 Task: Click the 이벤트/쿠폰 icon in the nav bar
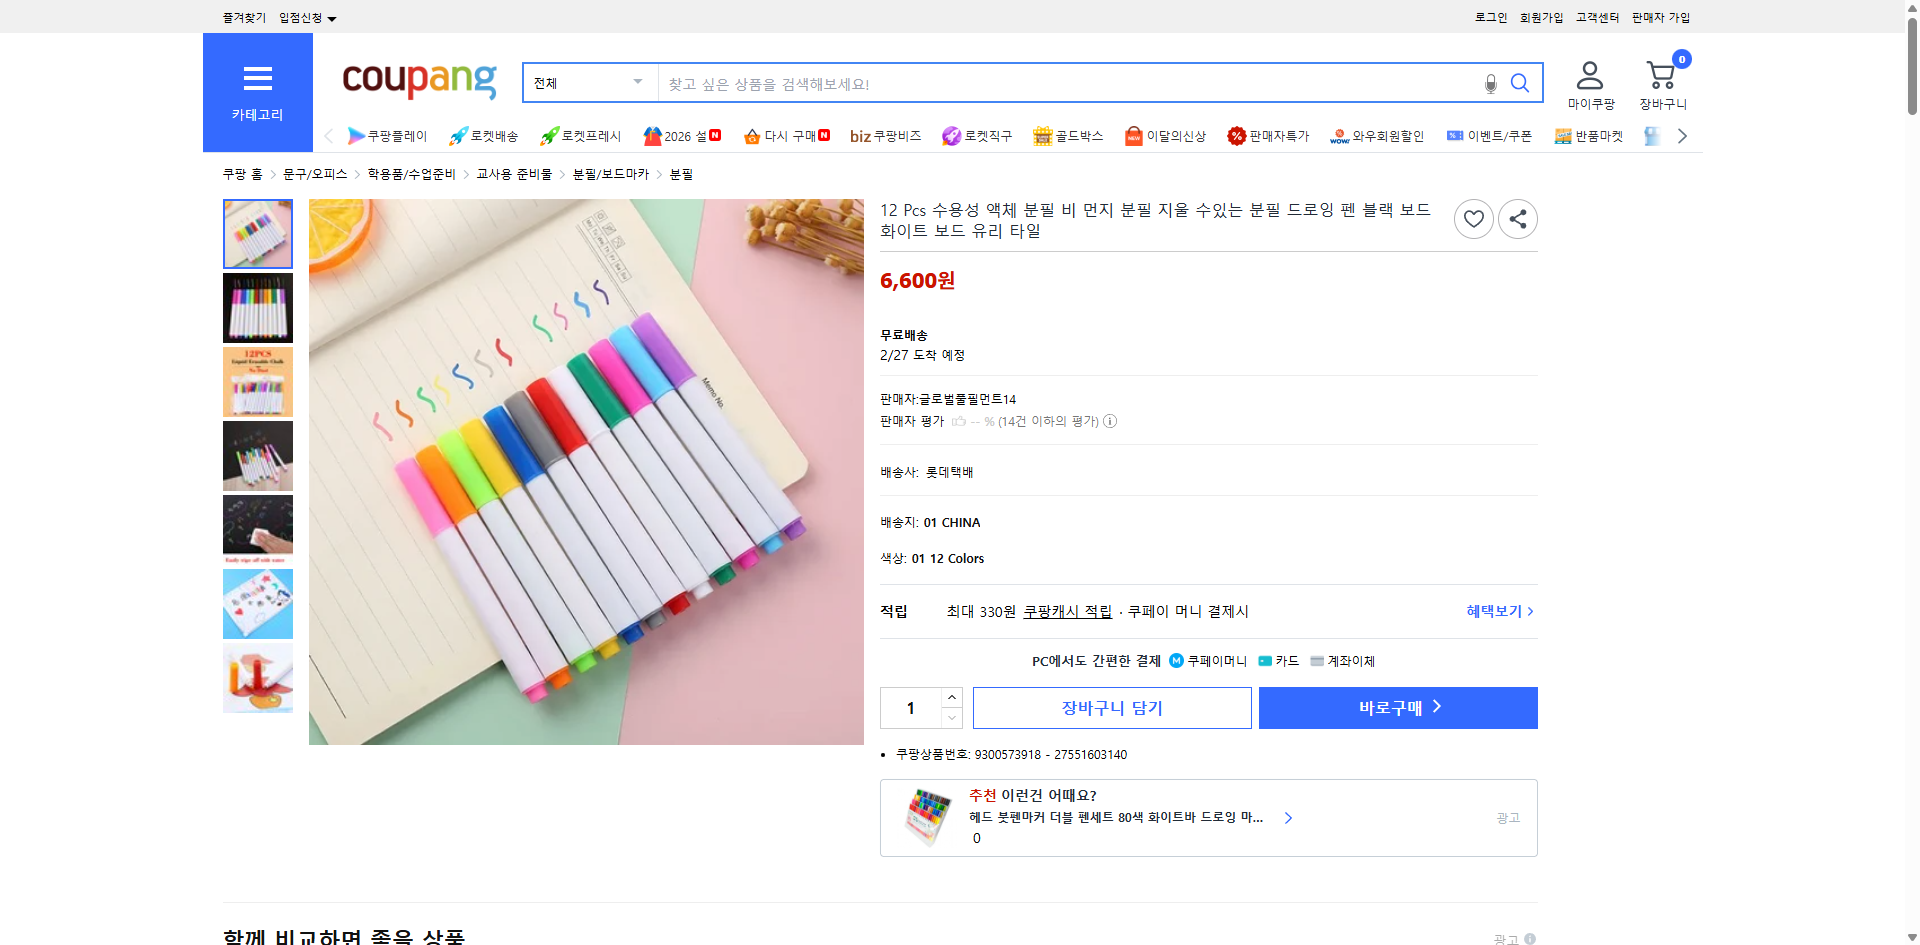pos(1455,136)
